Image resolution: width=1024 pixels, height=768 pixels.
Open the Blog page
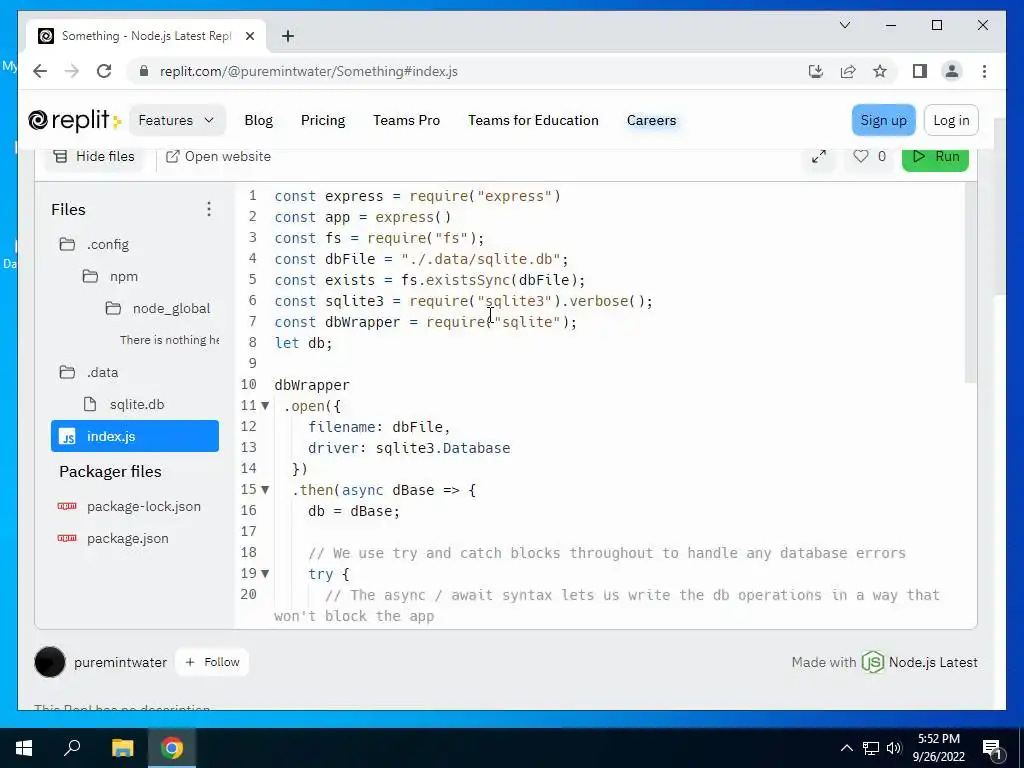[259, 120]
